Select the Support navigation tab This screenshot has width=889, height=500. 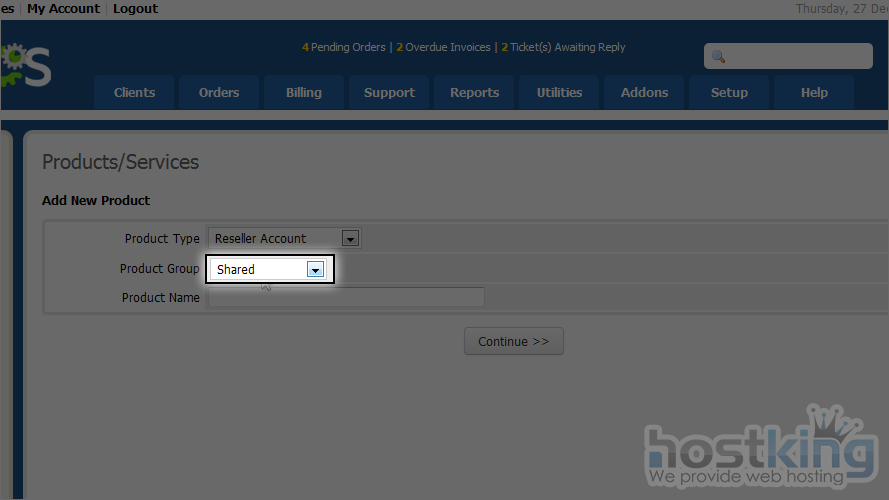(x=389, y=93)
